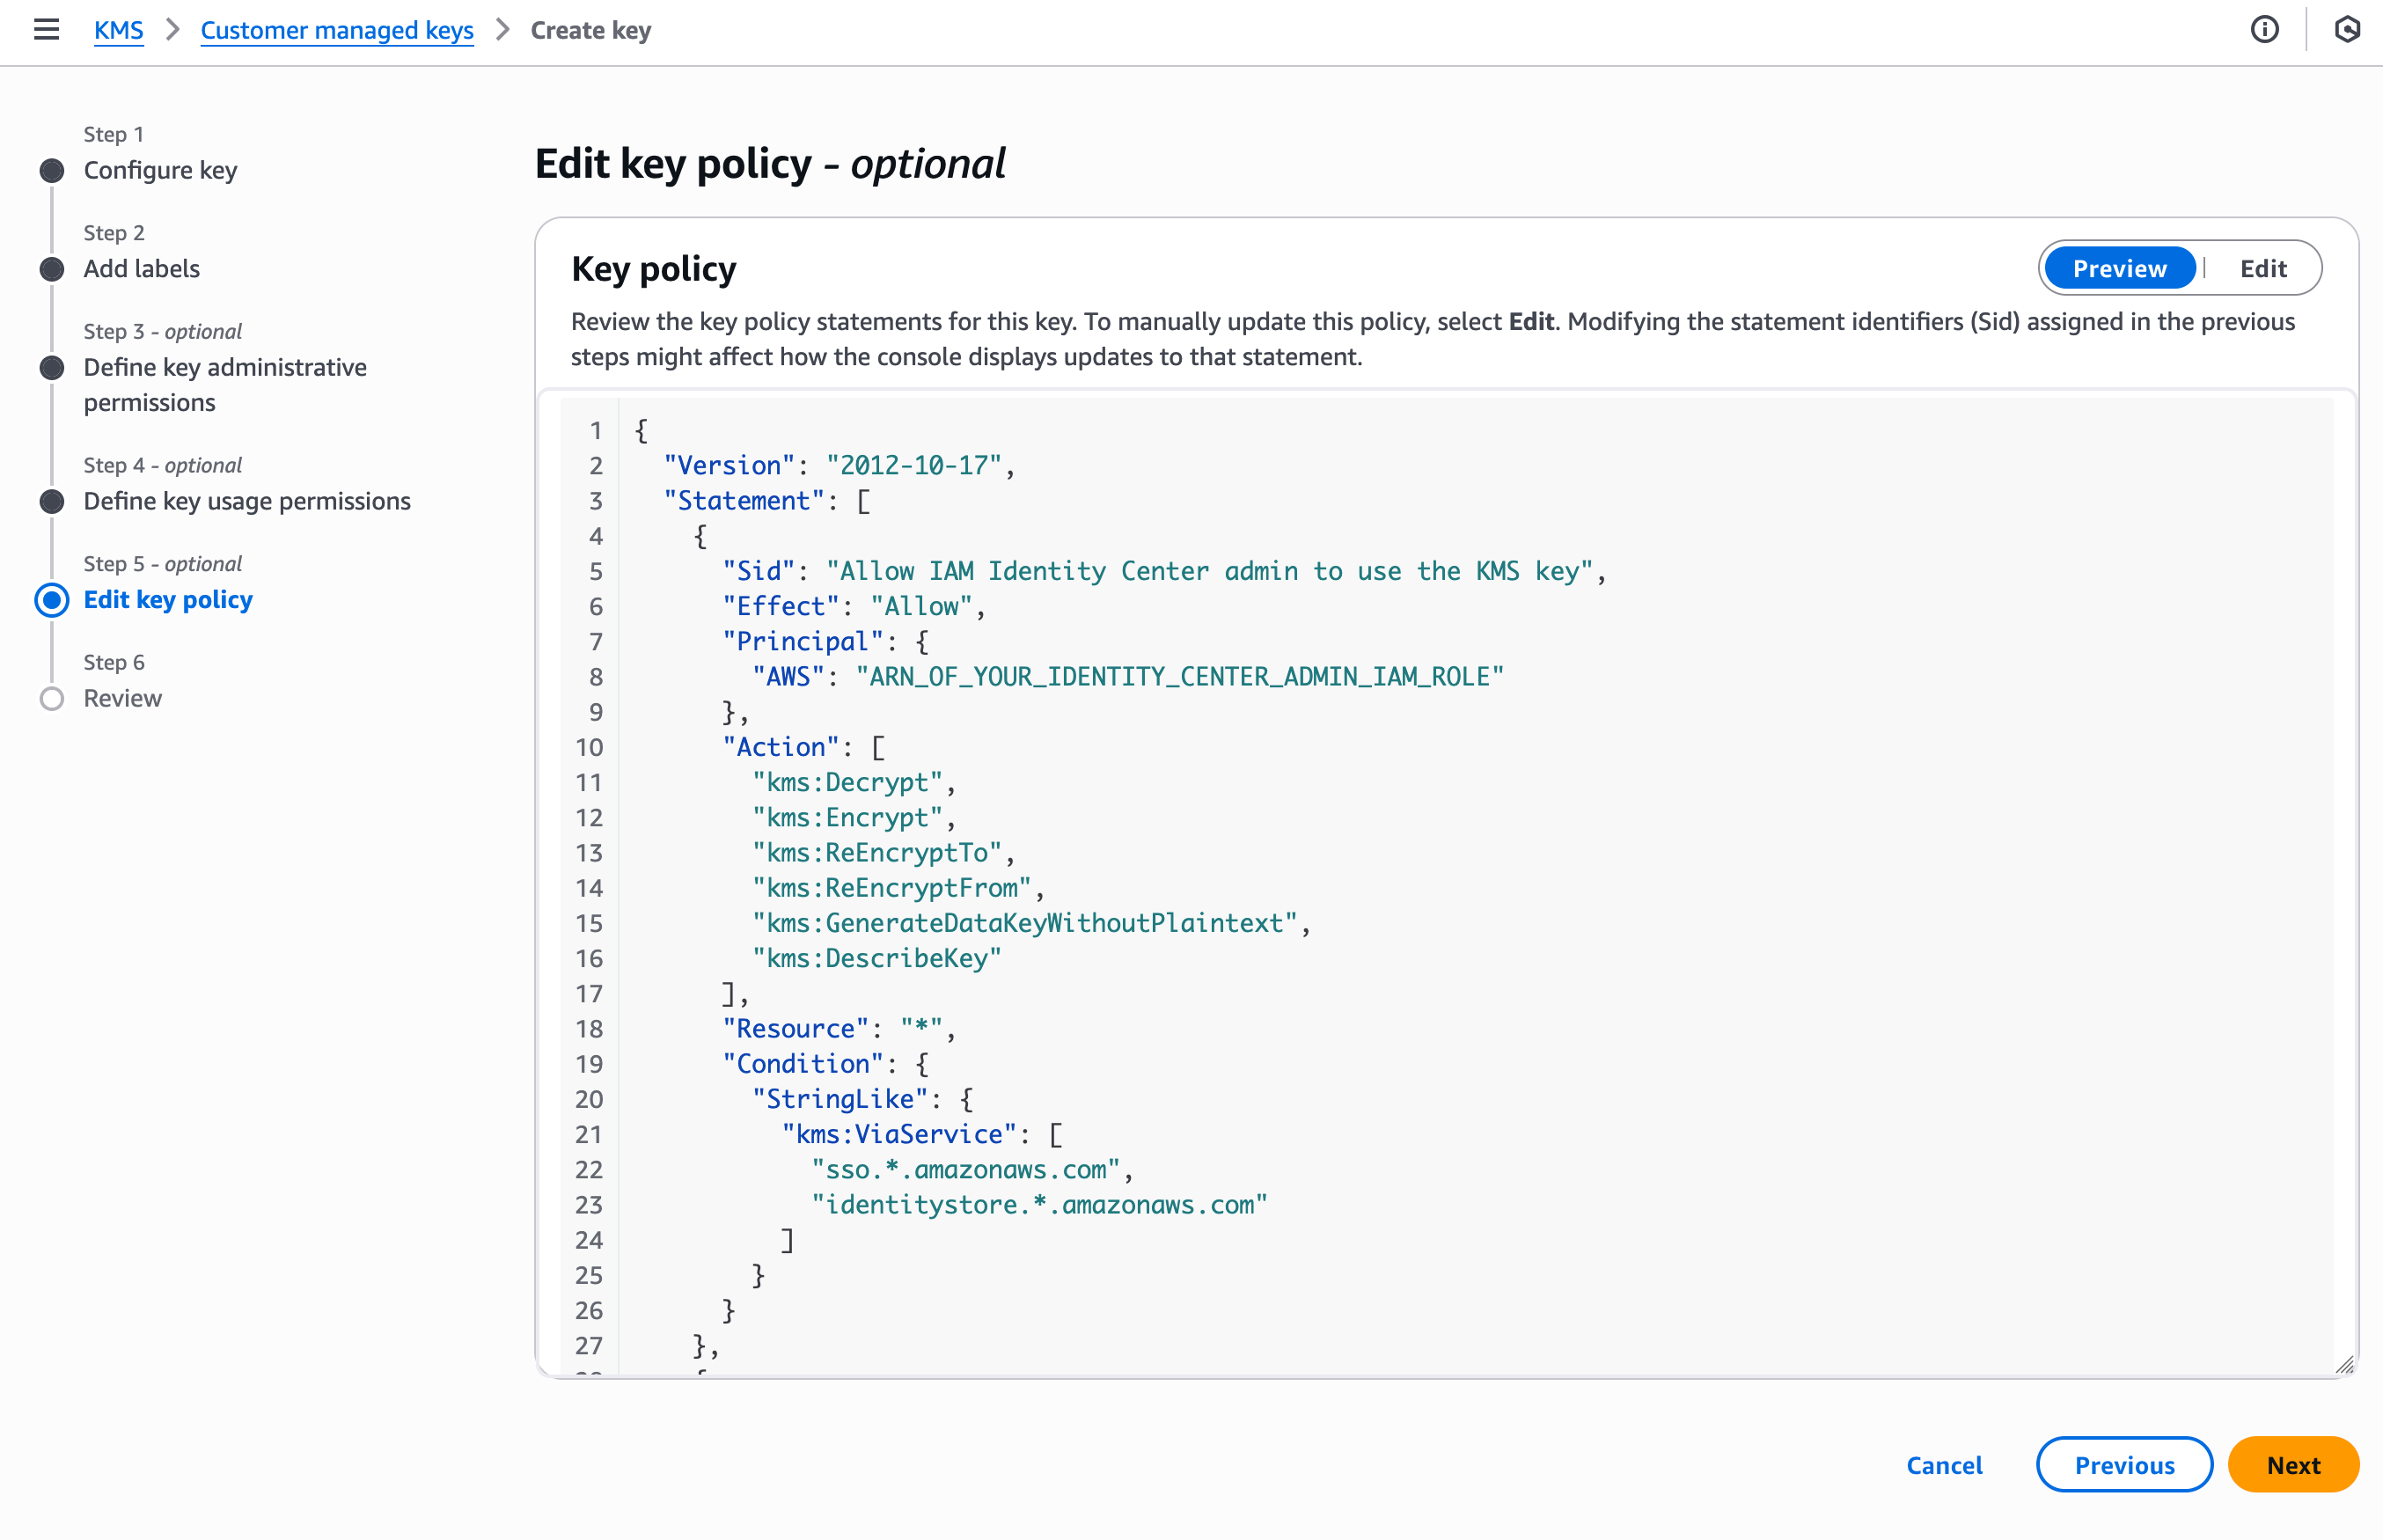
Task: Click the Add labels step circle
Action: click(x=52, y=269)
